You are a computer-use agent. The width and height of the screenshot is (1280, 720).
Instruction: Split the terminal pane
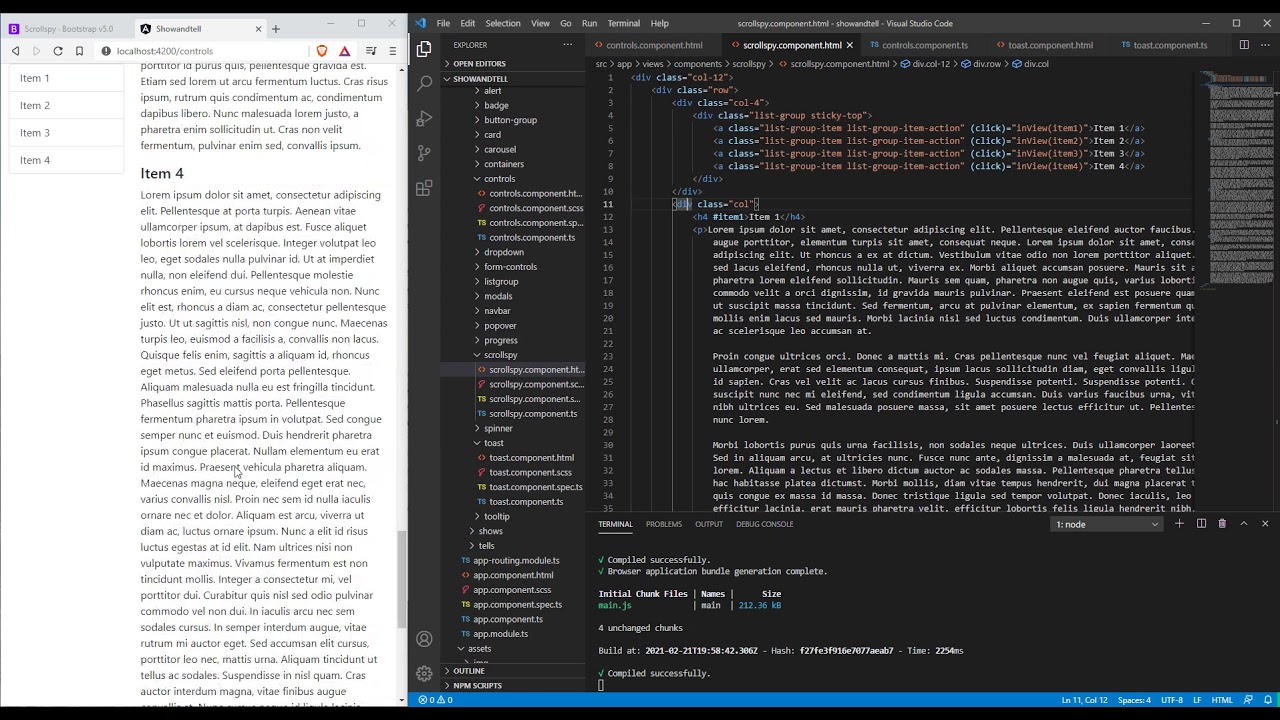pos(1201,523)
